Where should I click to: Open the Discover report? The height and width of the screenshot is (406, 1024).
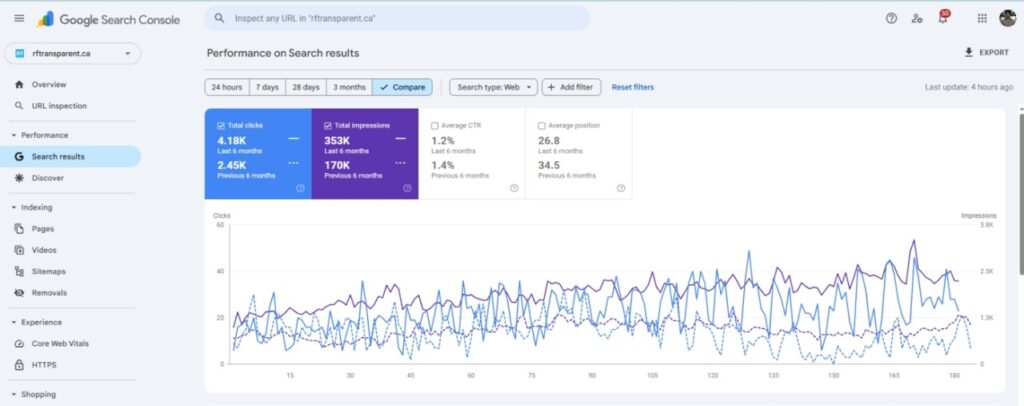click(47, 178)
